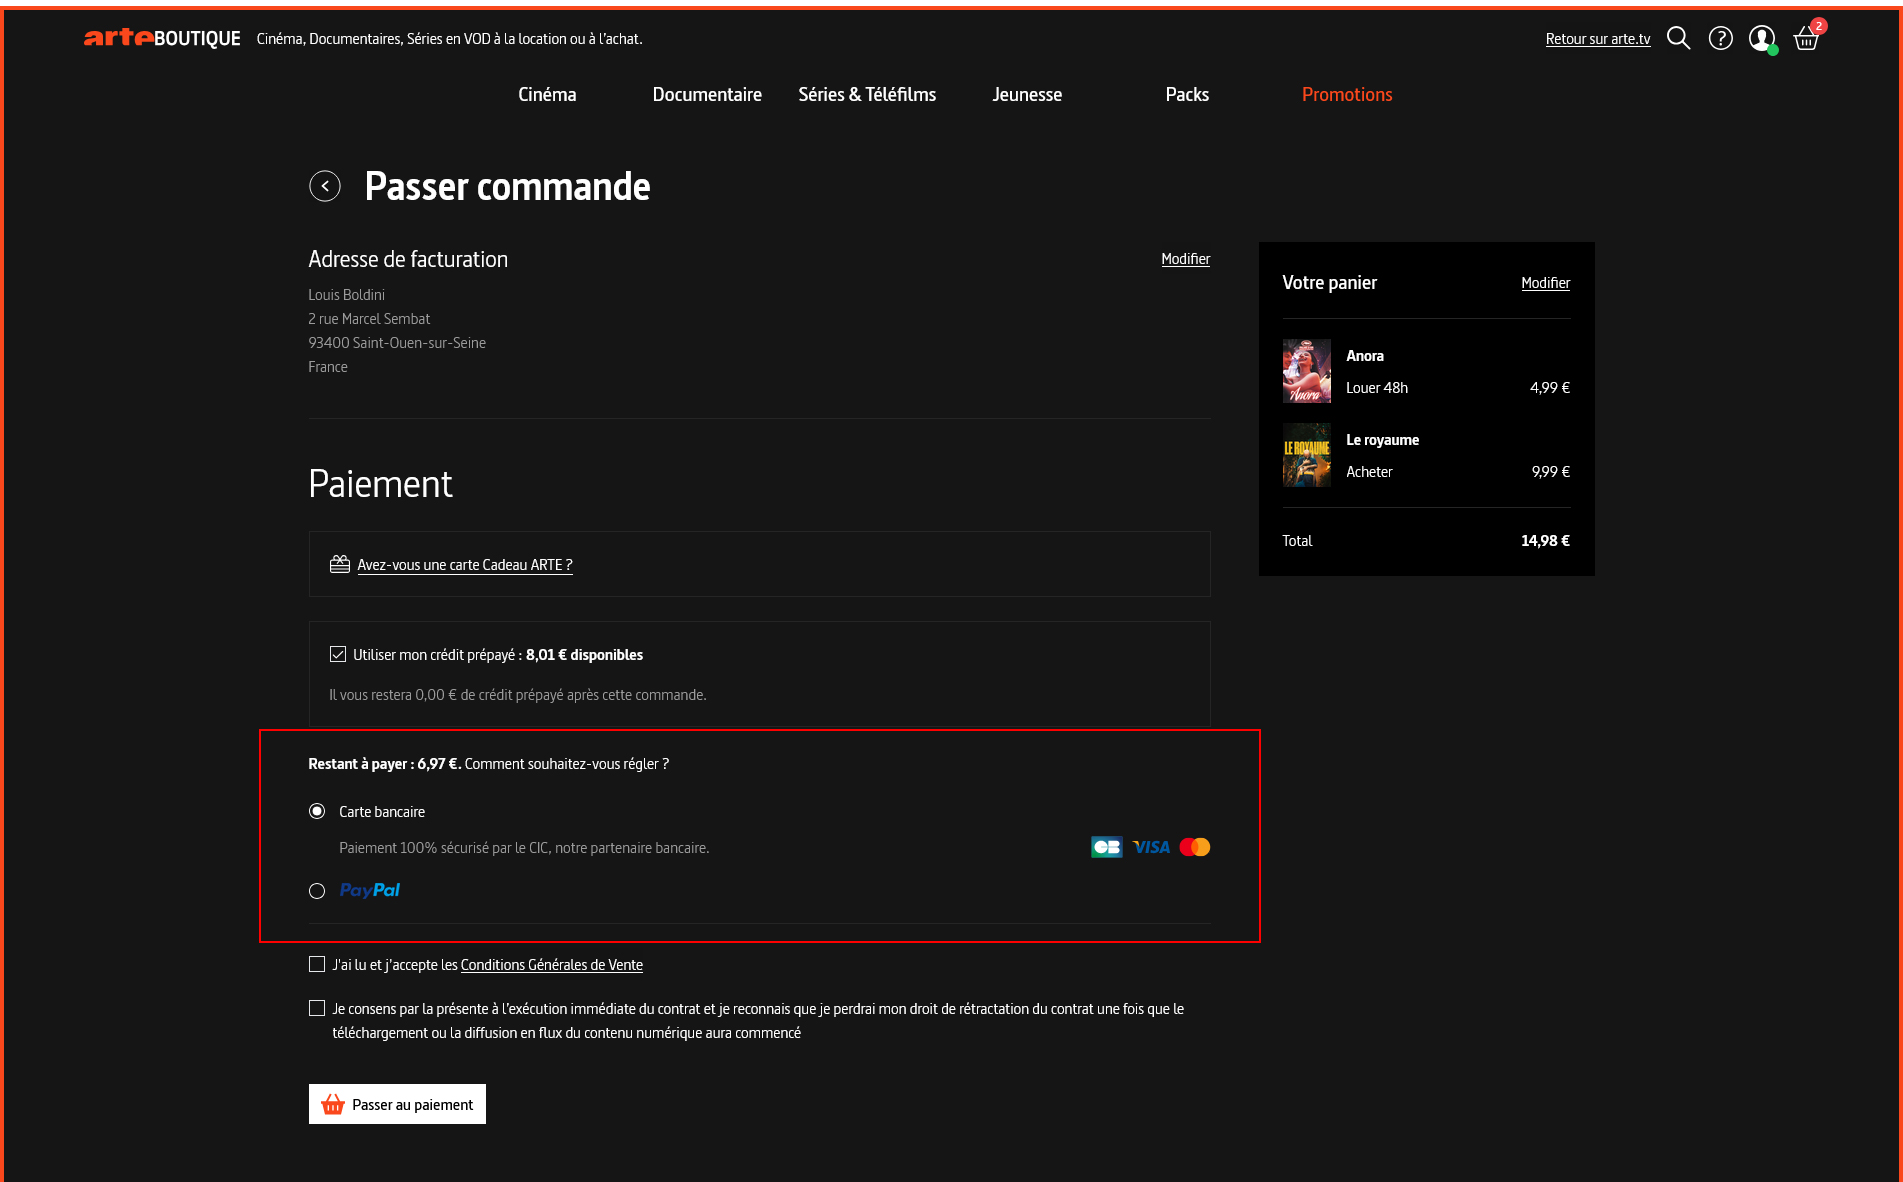The width and height of the screenshot is (1903, 1182).
Task: Click the Restant à payer amount text
Action: pyautogui.click(x=385, y=764)
